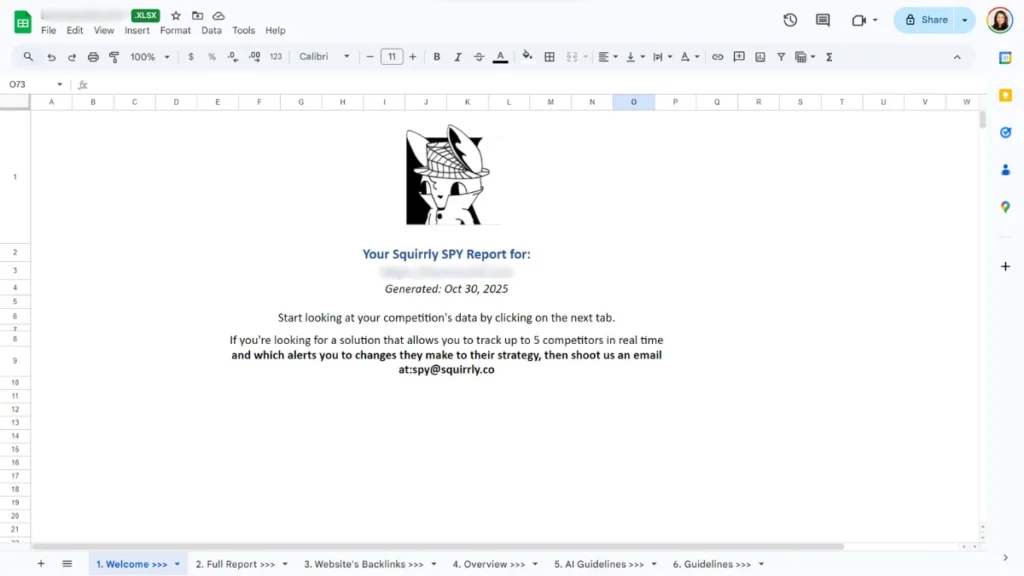Open the fill color picker
Screen dimensions: 1024x576
[x=527, y=57]
